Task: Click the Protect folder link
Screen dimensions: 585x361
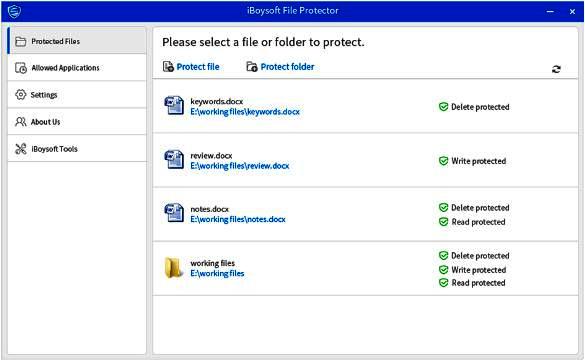Action: point(287,67)
